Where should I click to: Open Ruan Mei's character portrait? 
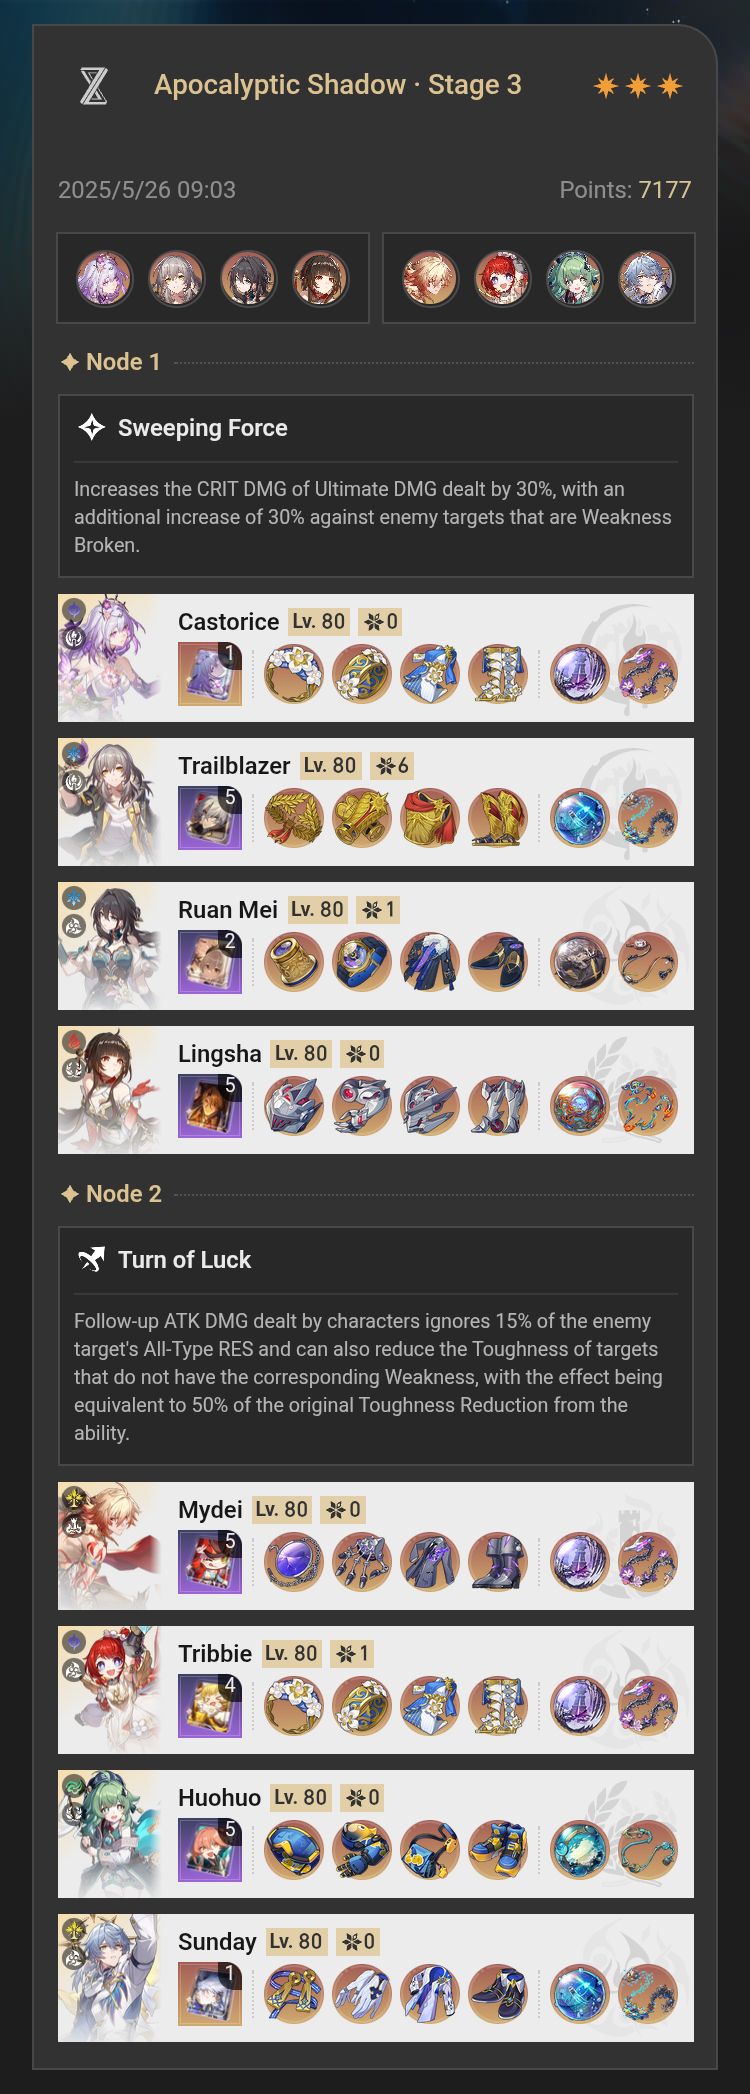point(109,946)
